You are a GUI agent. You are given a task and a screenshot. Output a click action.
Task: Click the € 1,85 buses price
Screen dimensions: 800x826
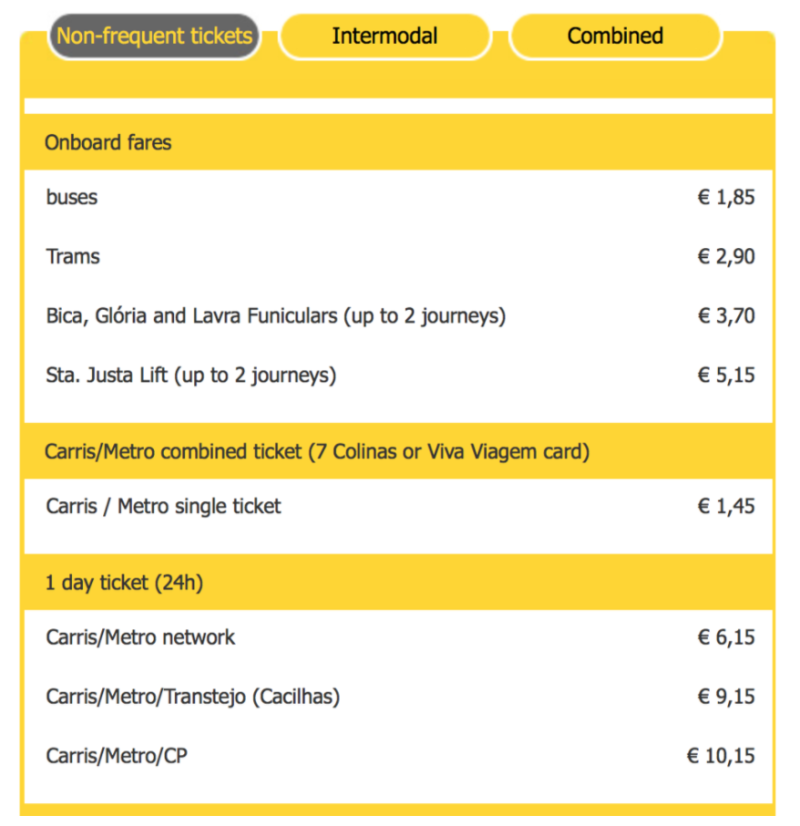726,198
